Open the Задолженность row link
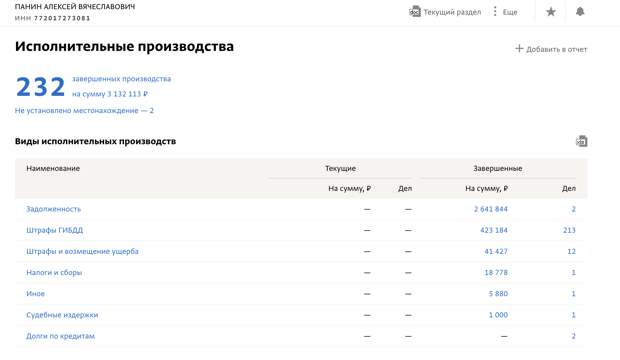This screenshot has width=620, height=360. [x=53, y=209]
